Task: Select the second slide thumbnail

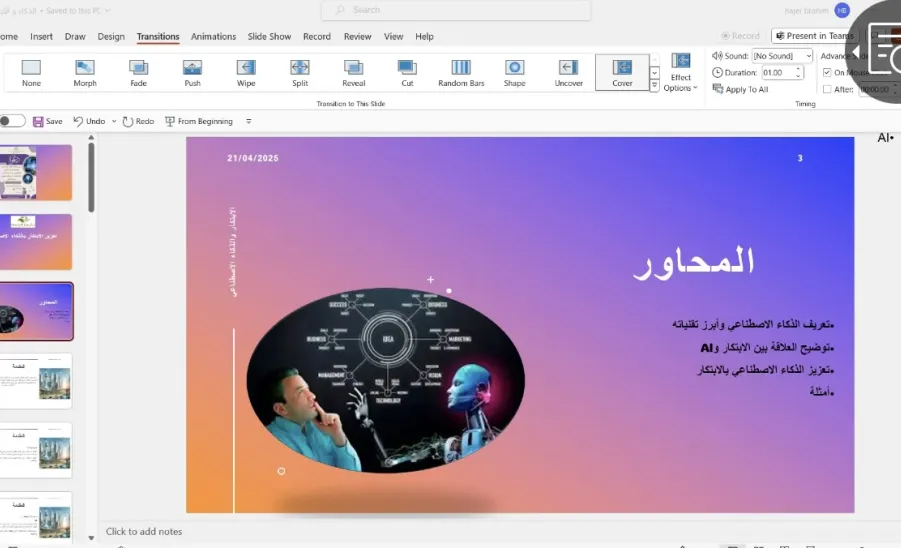Action: (36, 242)
